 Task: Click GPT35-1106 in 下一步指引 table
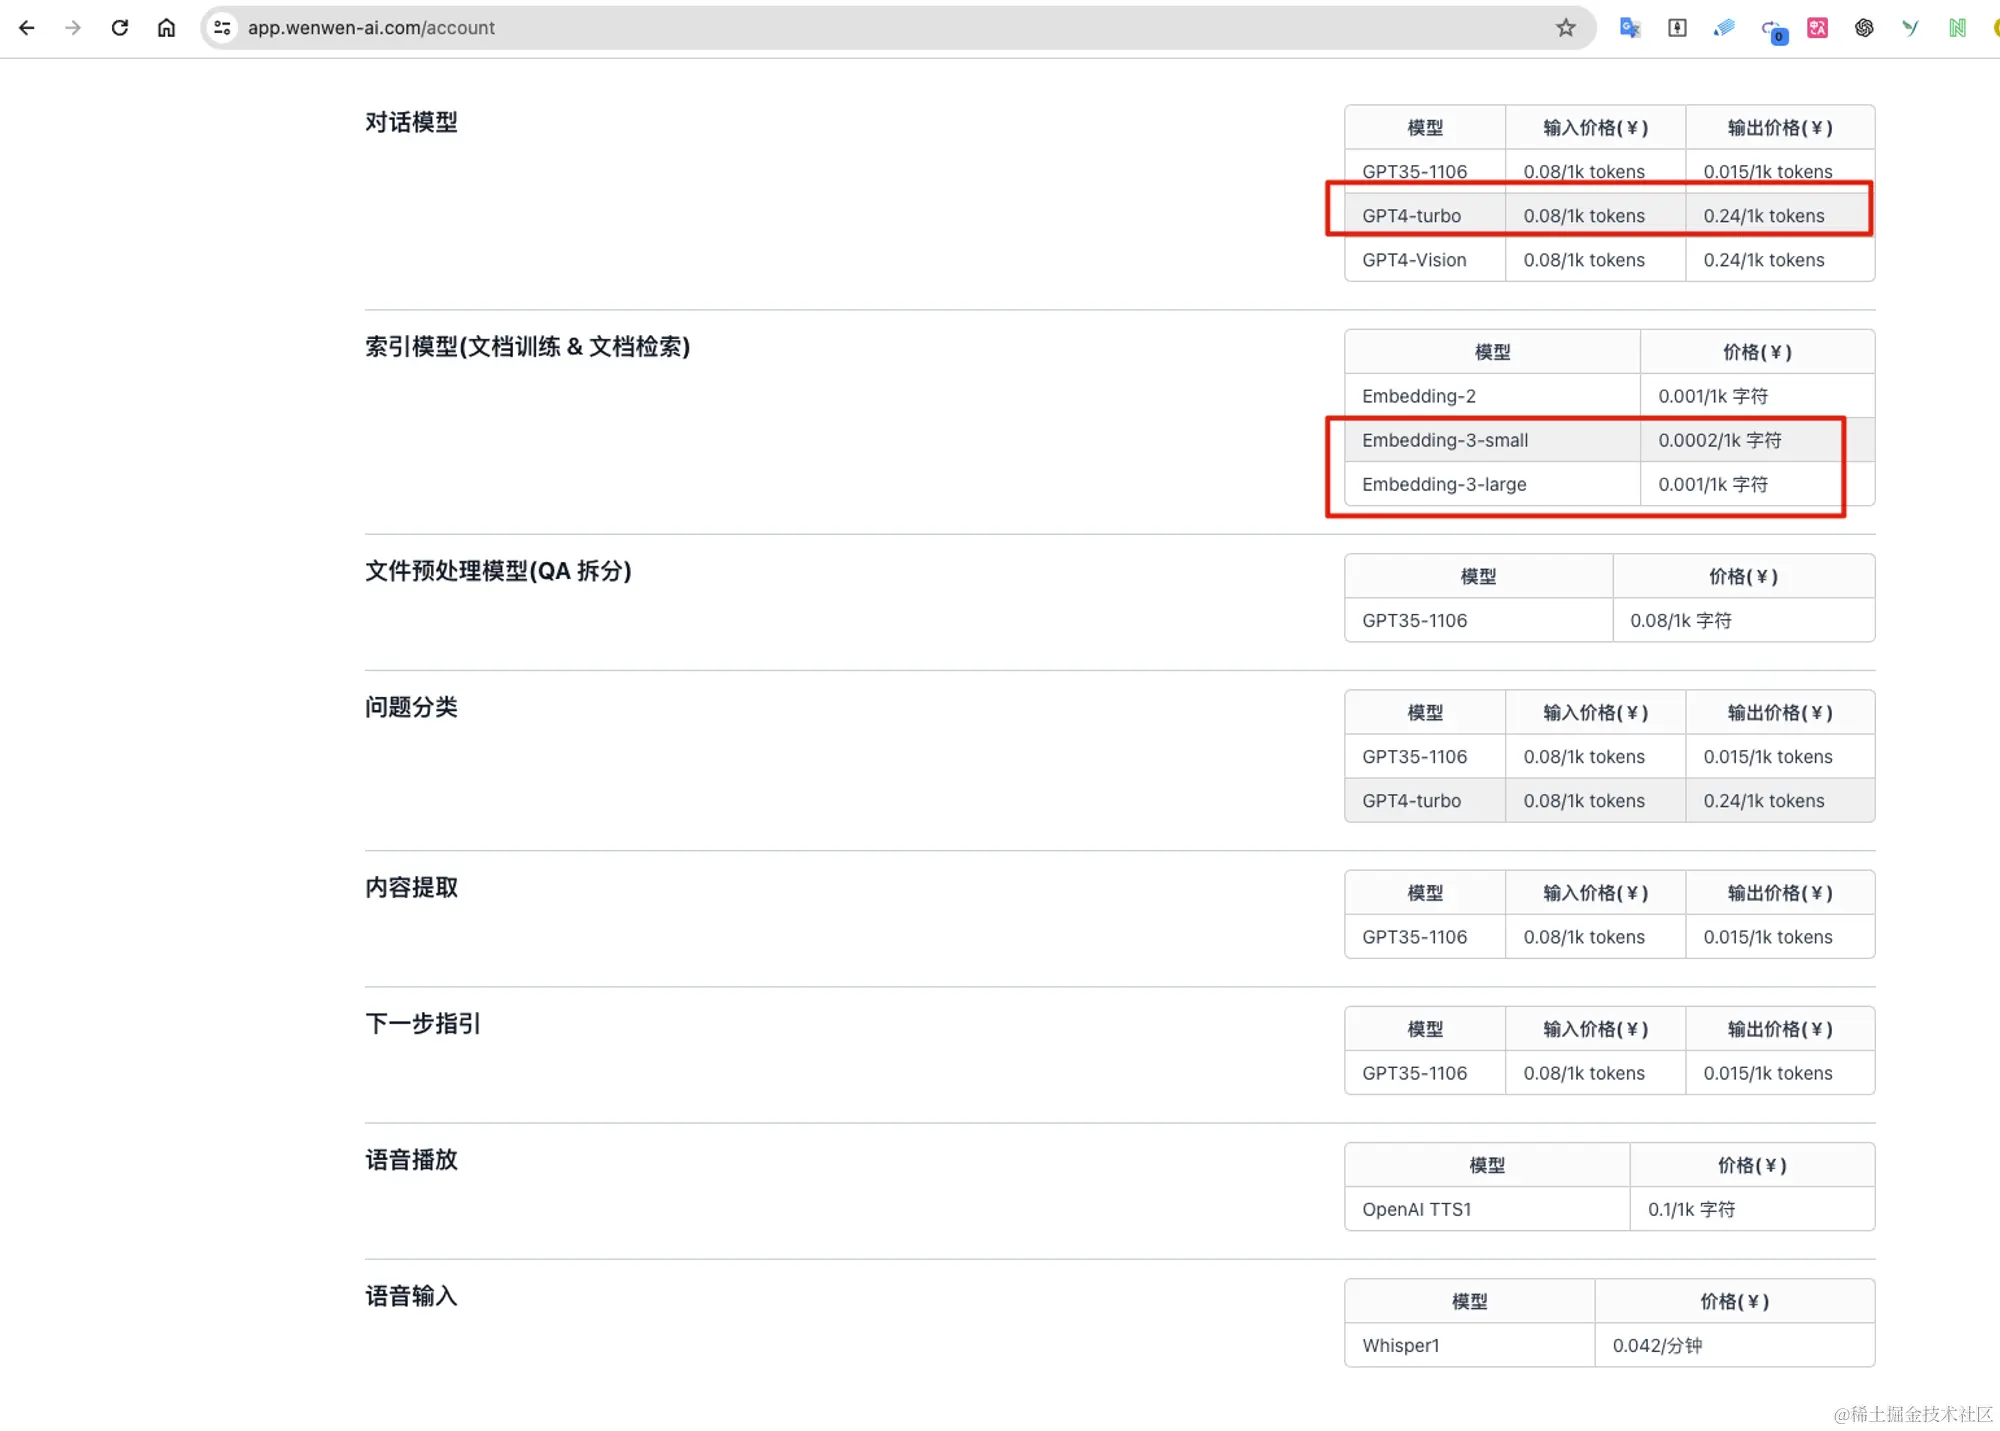[1425, 1072]
